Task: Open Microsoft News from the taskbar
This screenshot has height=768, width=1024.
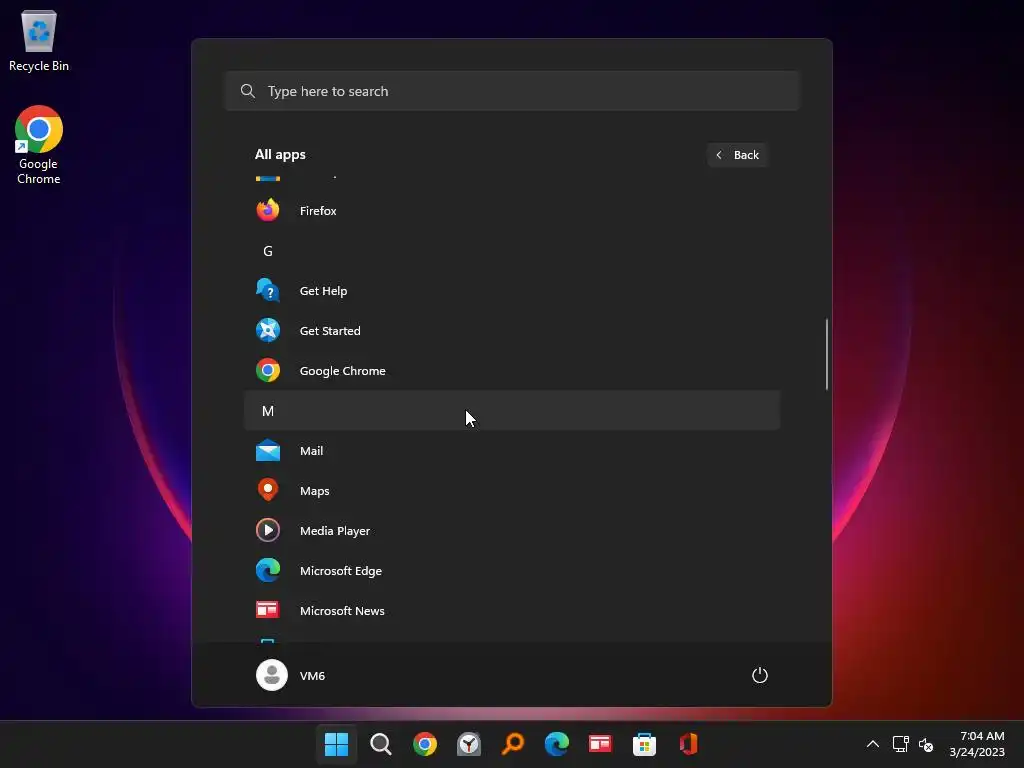Action: [600, 744]
